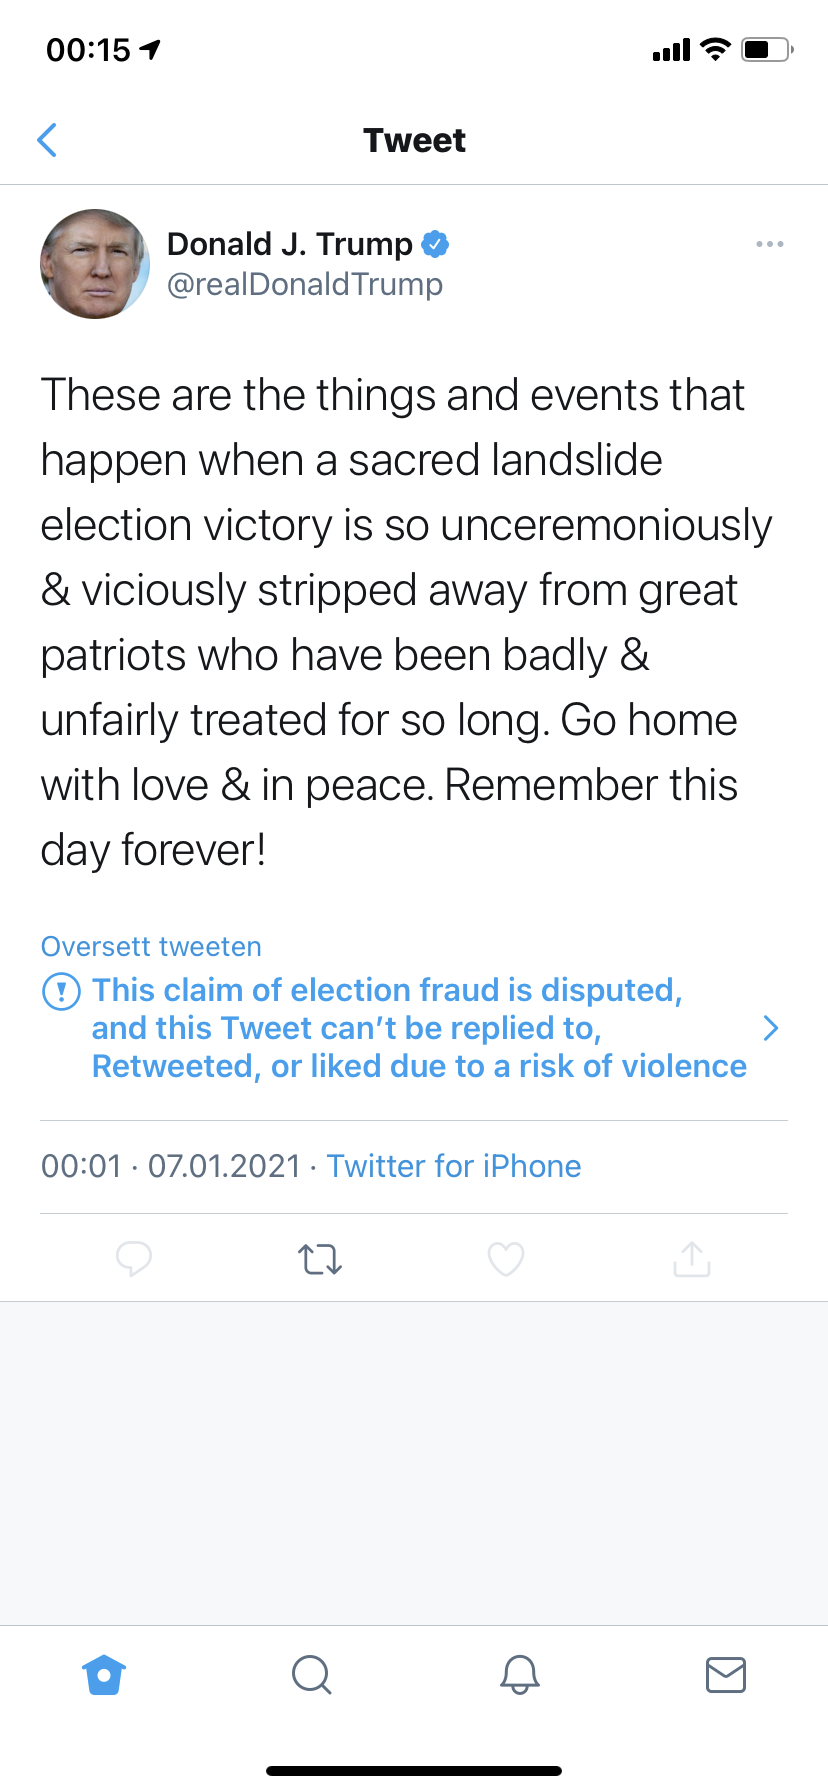Open the Search tab magnifier
This screenshot has width=828, height=1792.
coord(311,1674)
